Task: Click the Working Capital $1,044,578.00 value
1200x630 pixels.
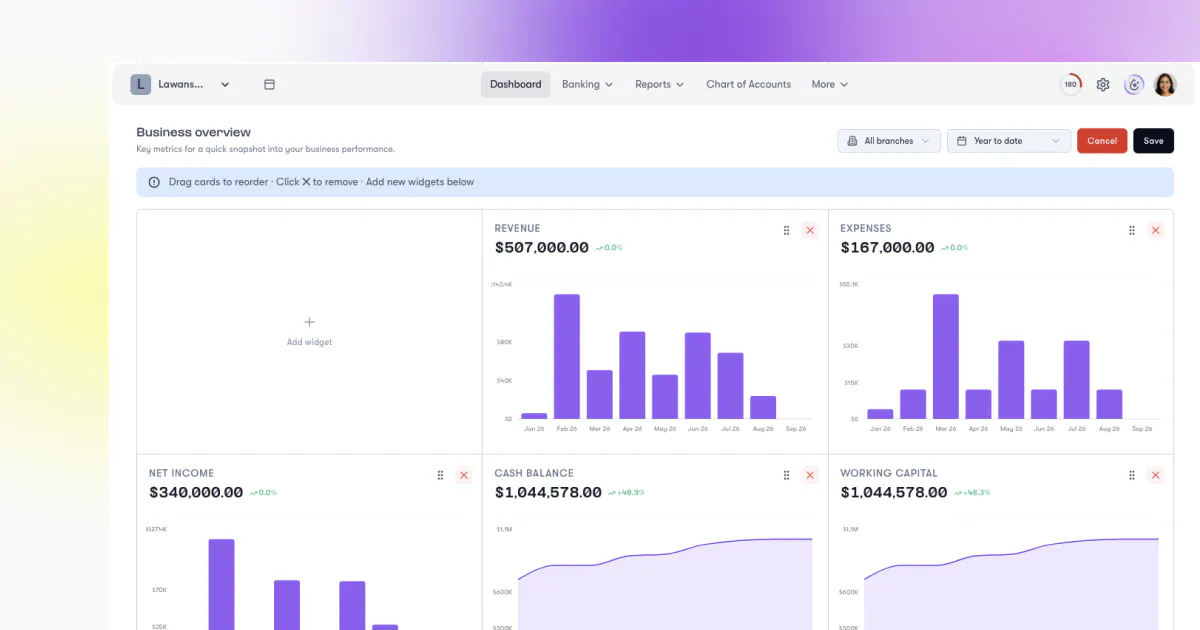Action: tap(894, 493)
